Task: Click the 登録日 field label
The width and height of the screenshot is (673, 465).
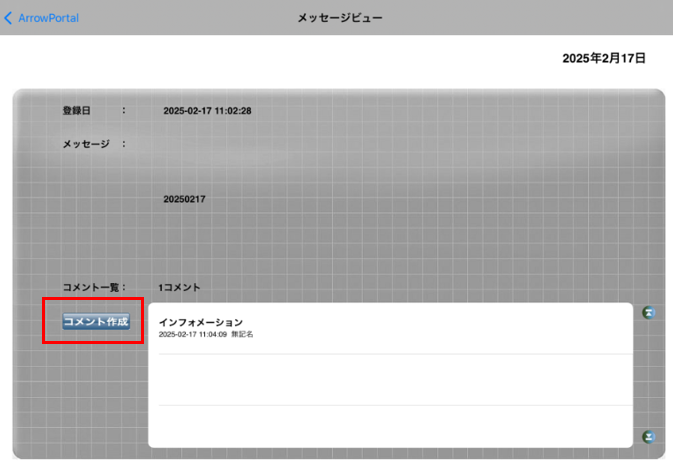Action: point(76,111)
